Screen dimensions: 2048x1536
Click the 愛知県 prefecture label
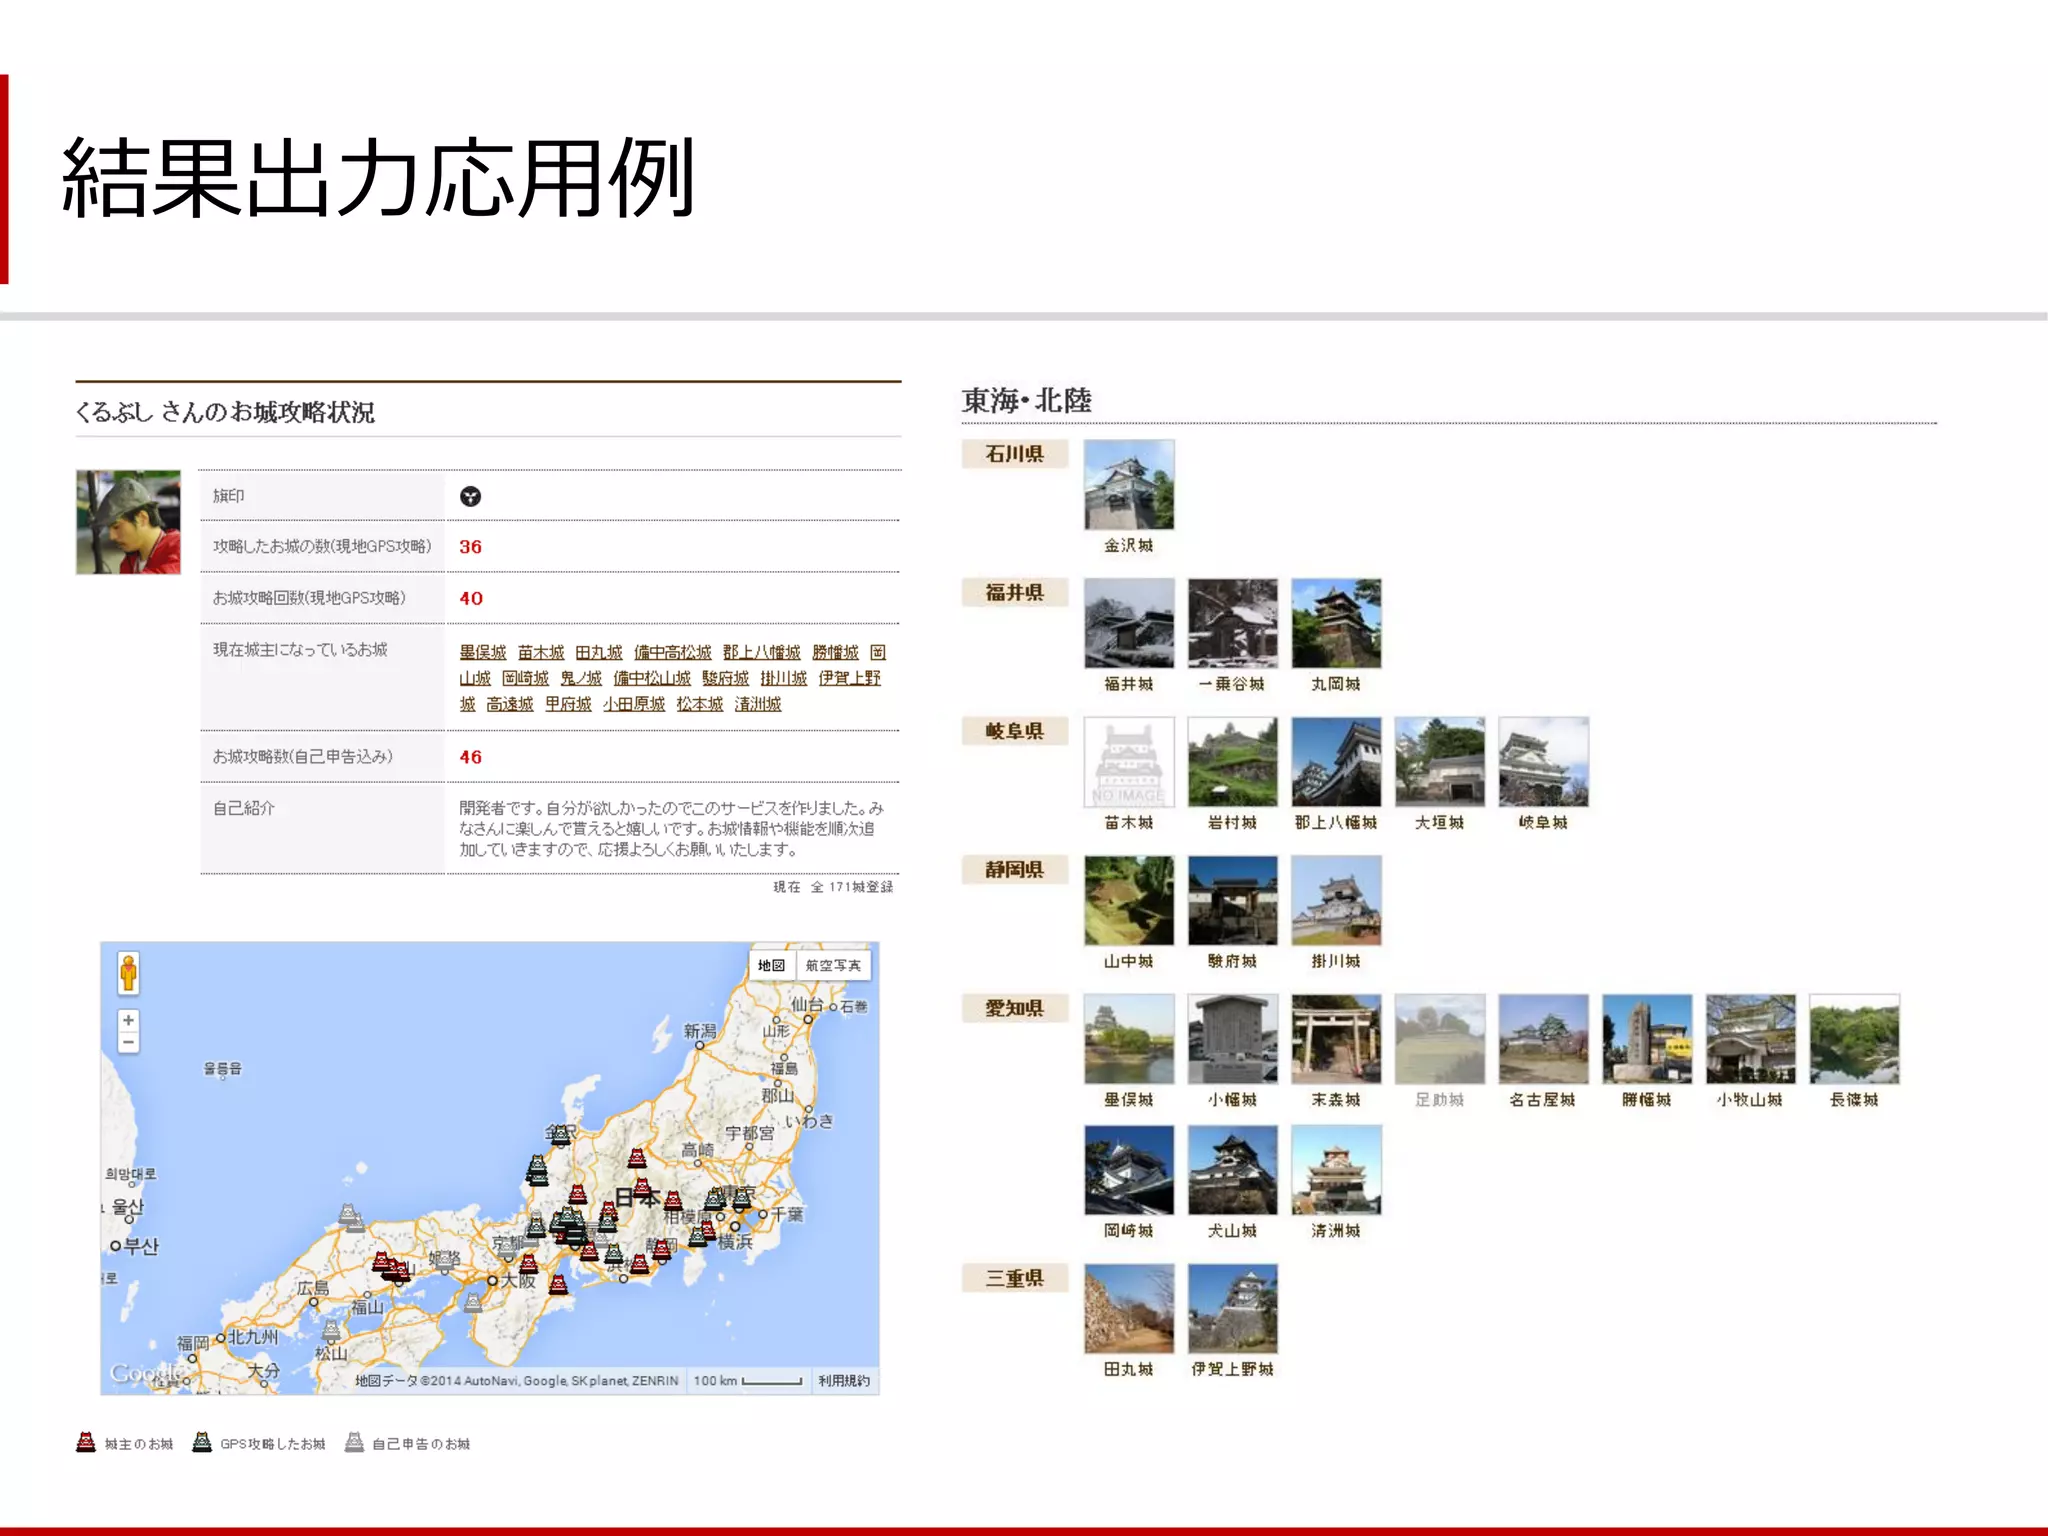1015,1008
